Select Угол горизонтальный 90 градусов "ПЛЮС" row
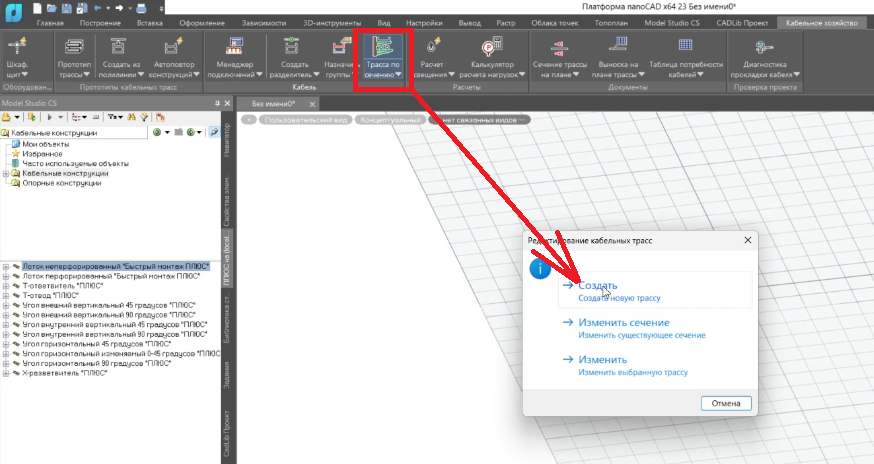The width and height of the screenshot is (874, 464). click(x=96, y=364)
